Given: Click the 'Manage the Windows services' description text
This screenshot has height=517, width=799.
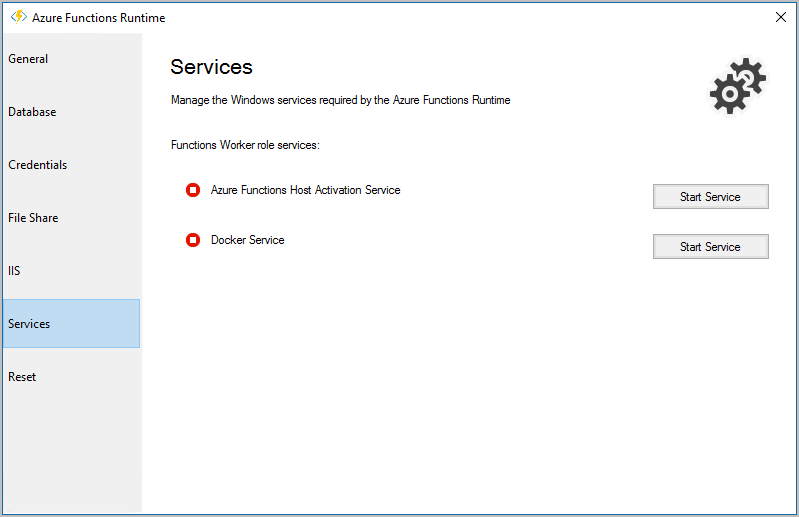Looking at the screenshot, I should click(340, 100).
